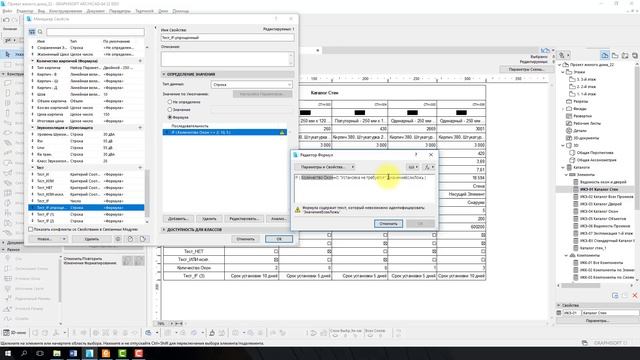Click the help question mark in Formula Editor
640x360 pixels.
pyautogui.click(x=416, y=155)
